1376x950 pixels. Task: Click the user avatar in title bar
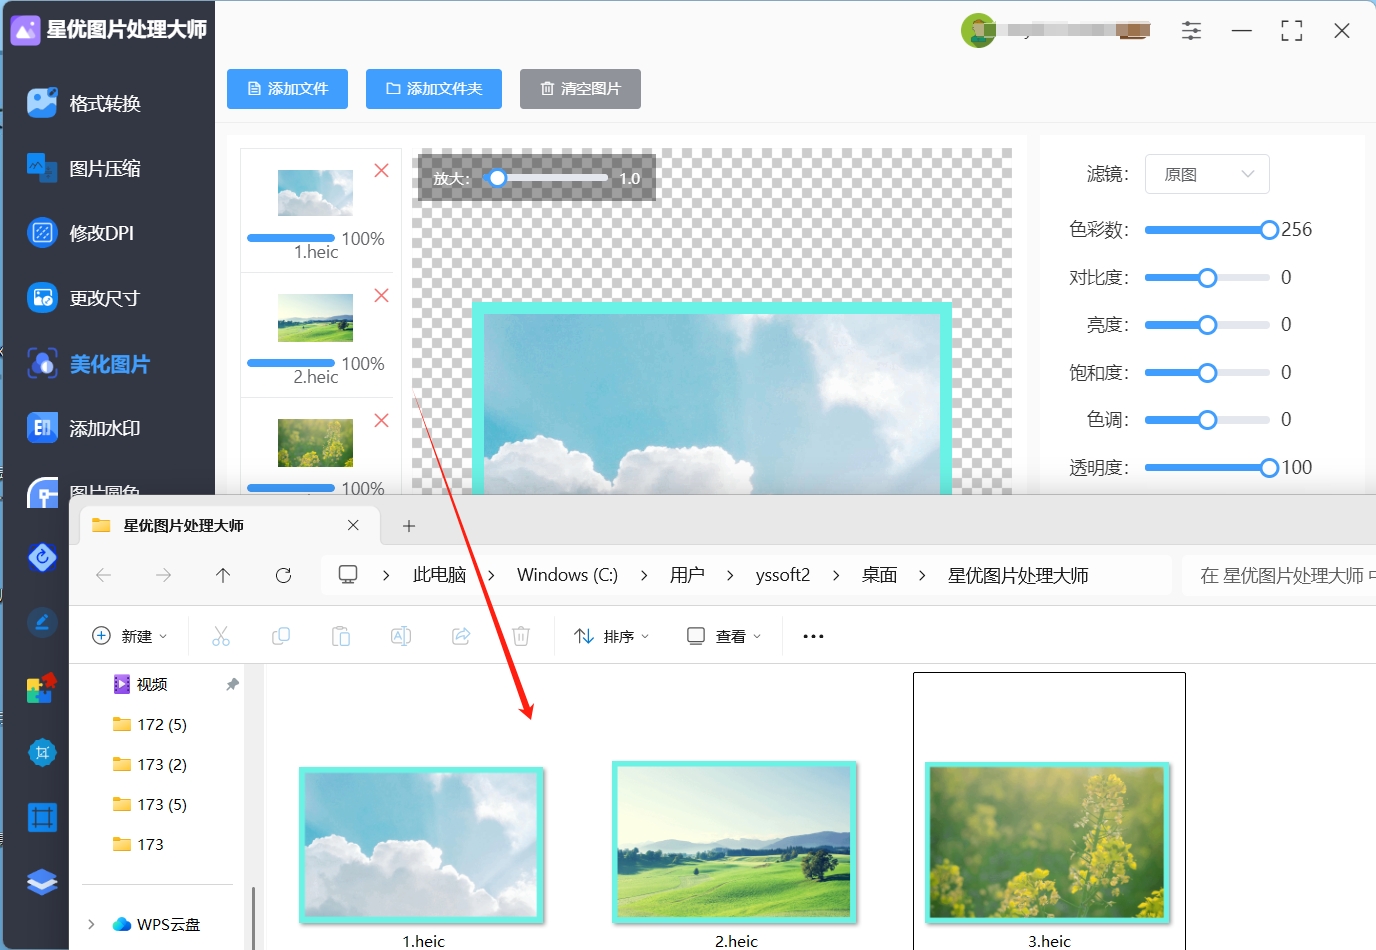coord(978,31)
